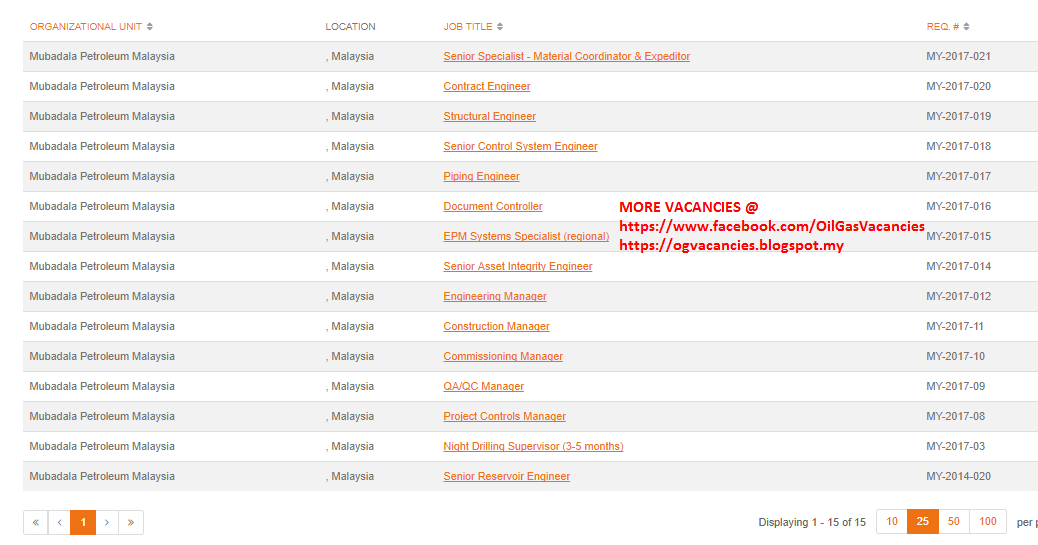Select requisition number MY-2017-019
The height and width of the screenshot is (545, 1038).
point(958,116)
